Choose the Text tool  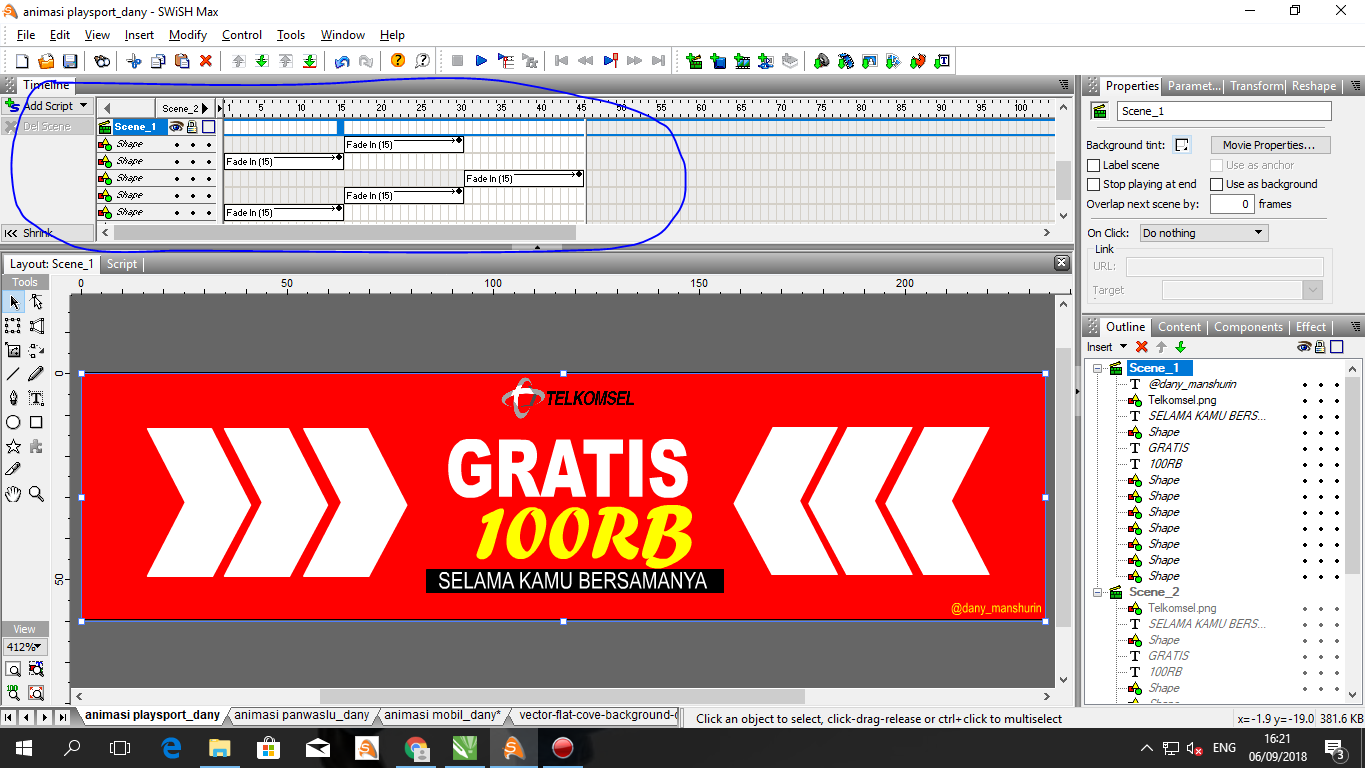[37, 398]
